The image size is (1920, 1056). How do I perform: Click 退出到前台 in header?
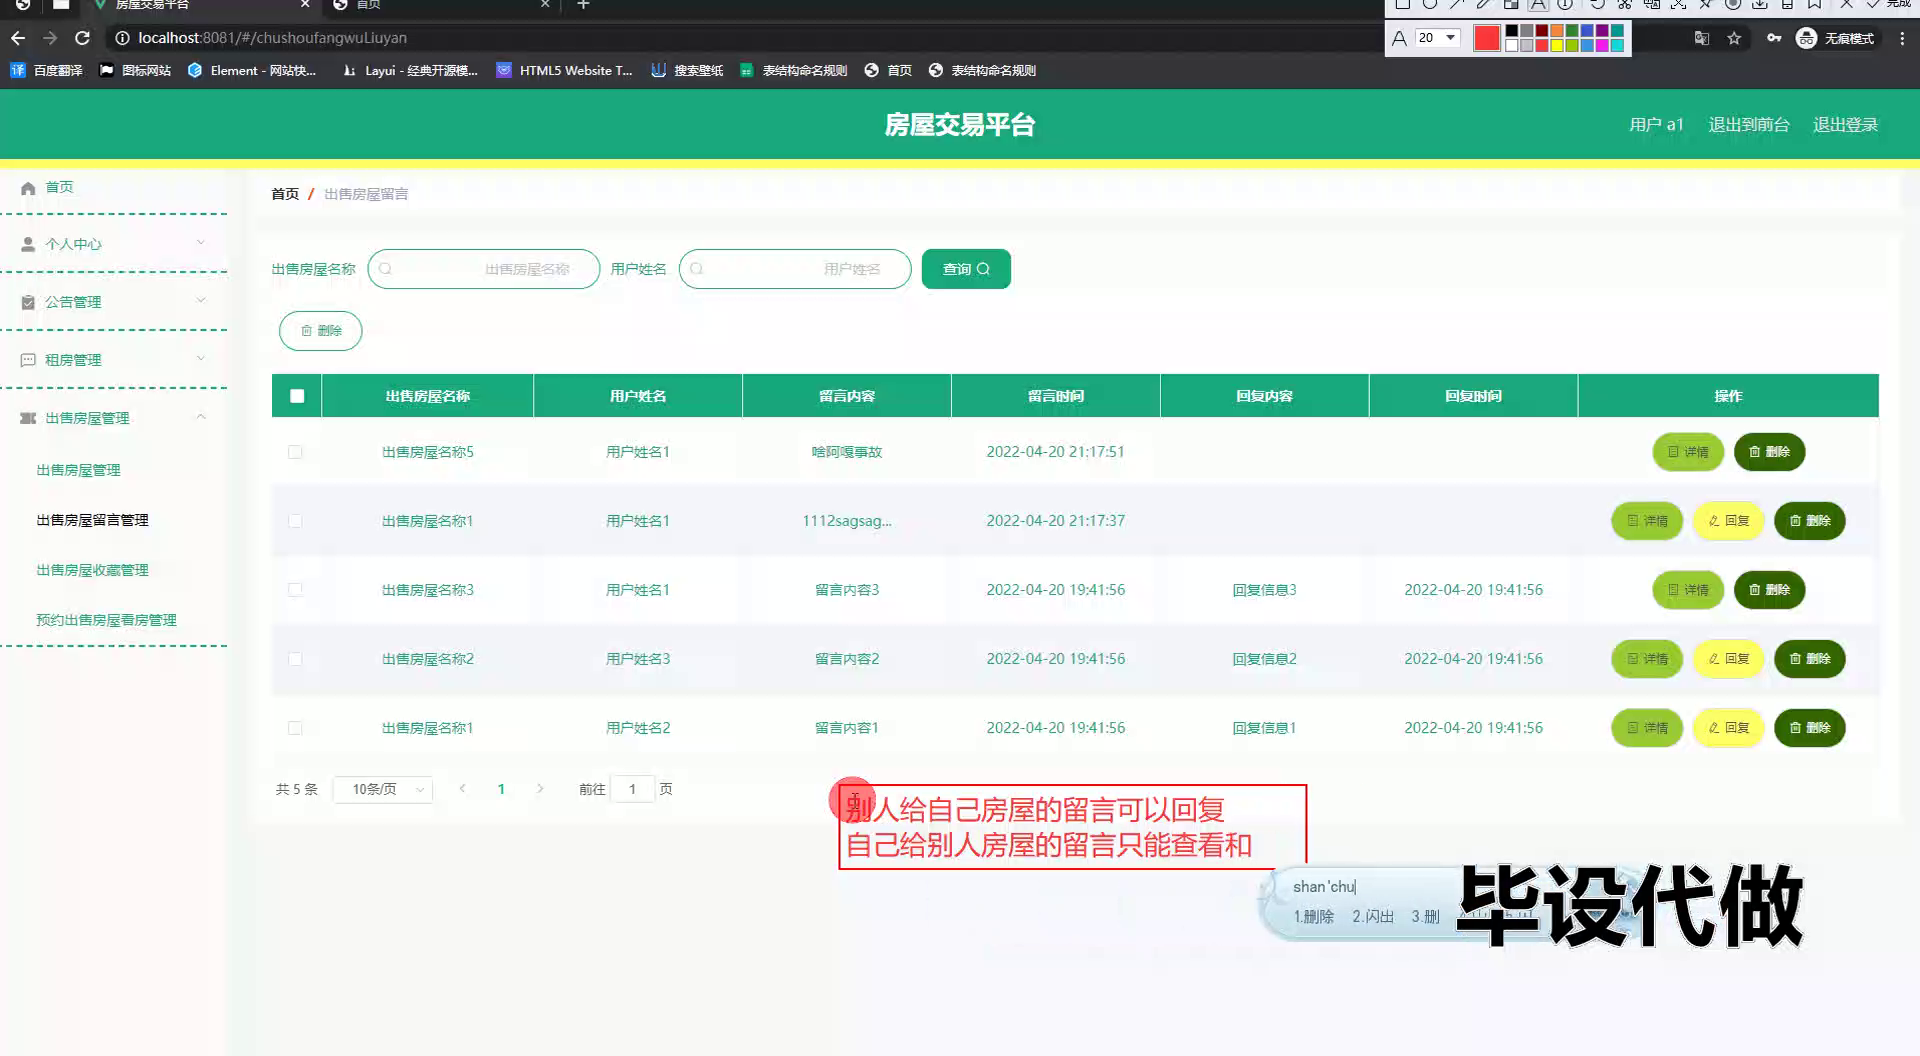(1749, 125)
